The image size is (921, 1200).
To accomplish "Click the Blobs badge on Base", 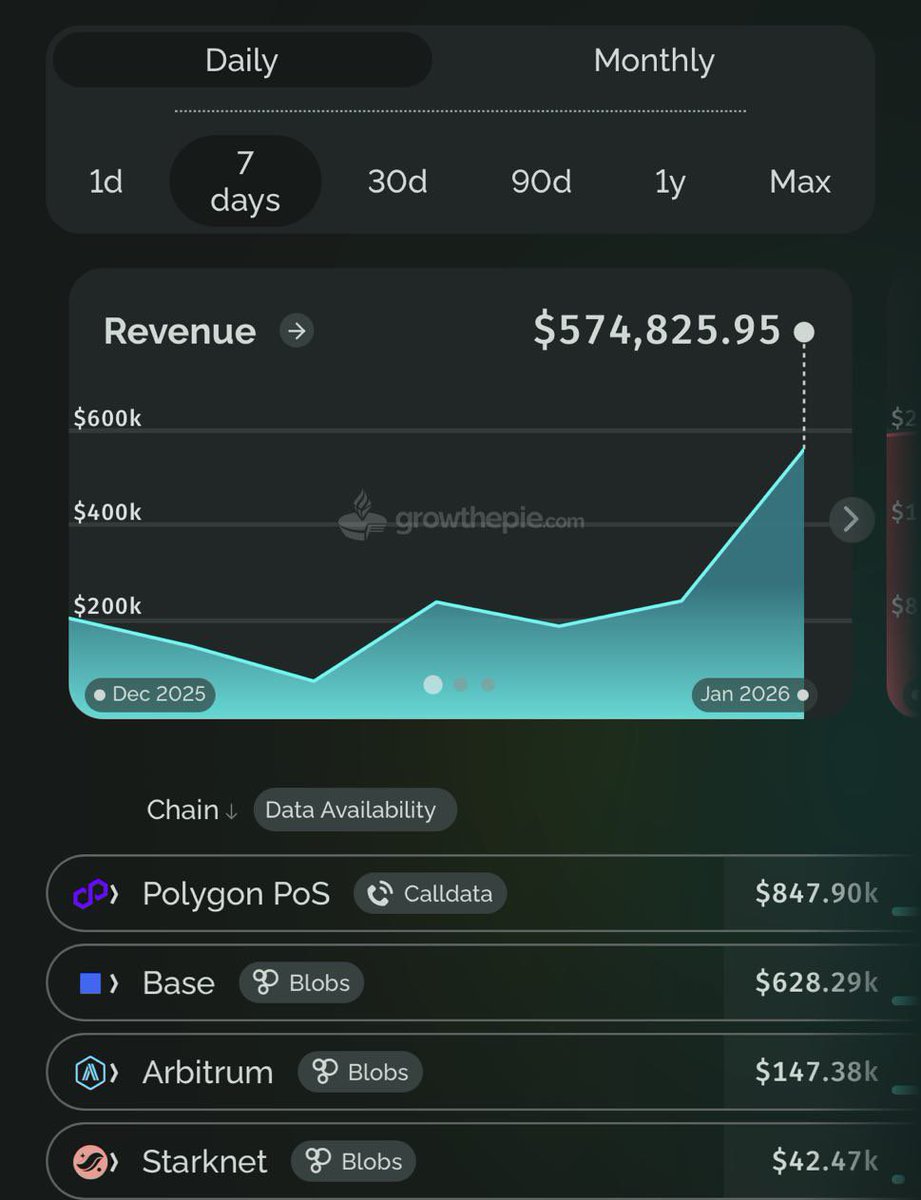I will click(301, 983).
